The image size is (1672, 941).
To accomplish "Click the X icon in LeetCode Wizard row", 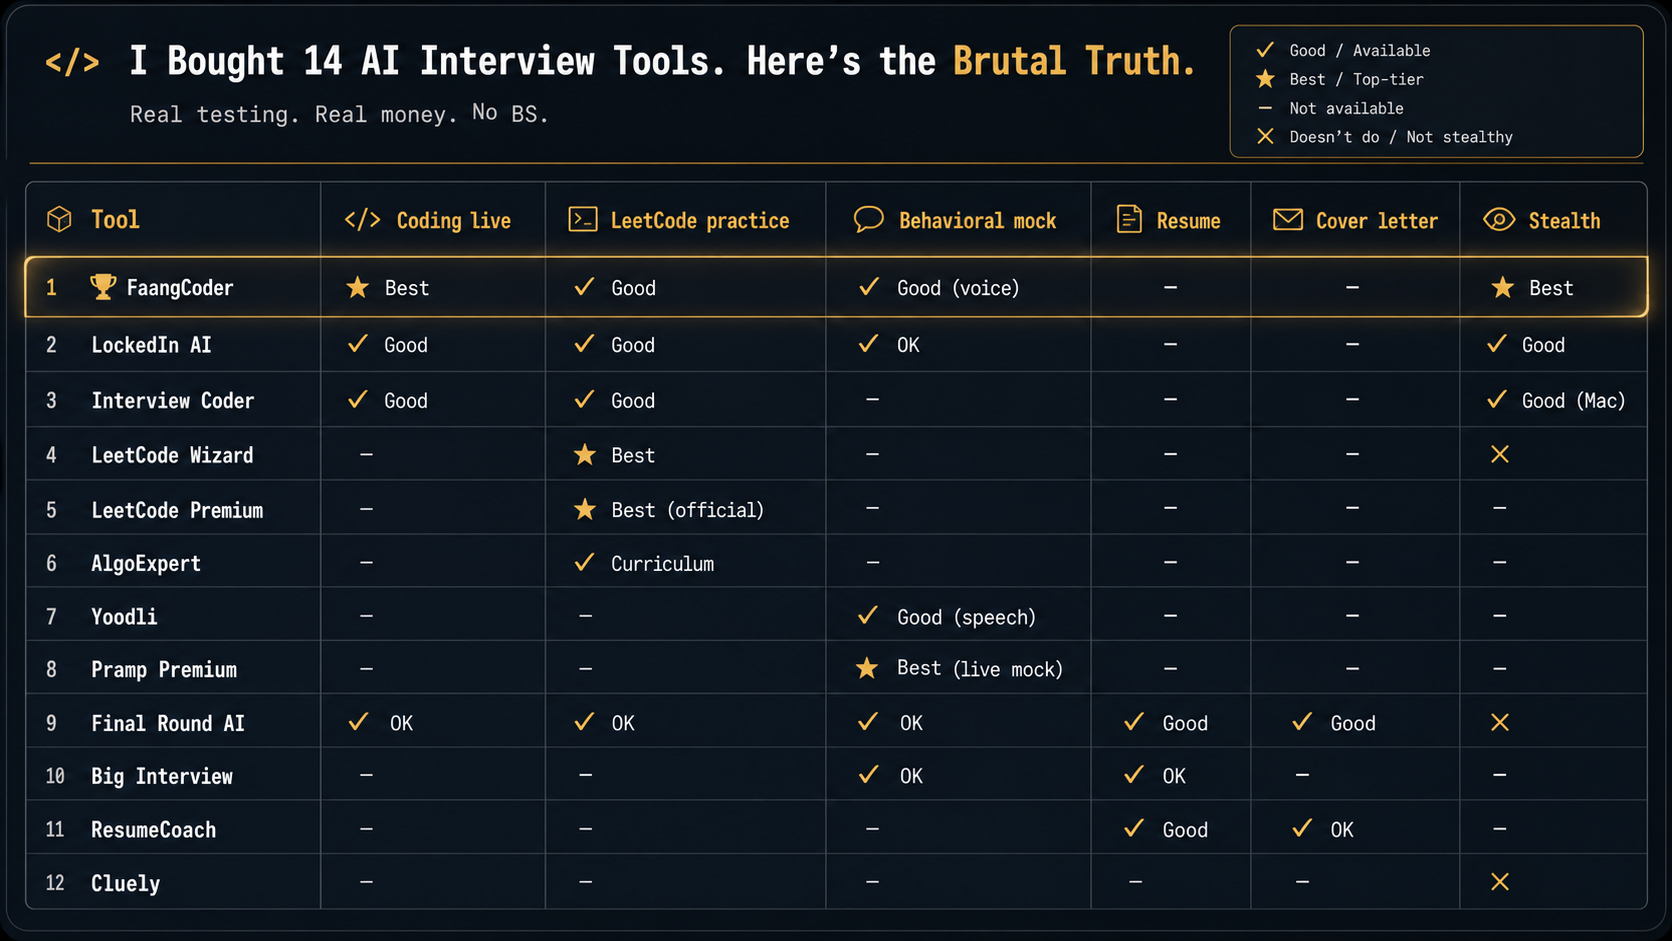I will coord(1500,454).
